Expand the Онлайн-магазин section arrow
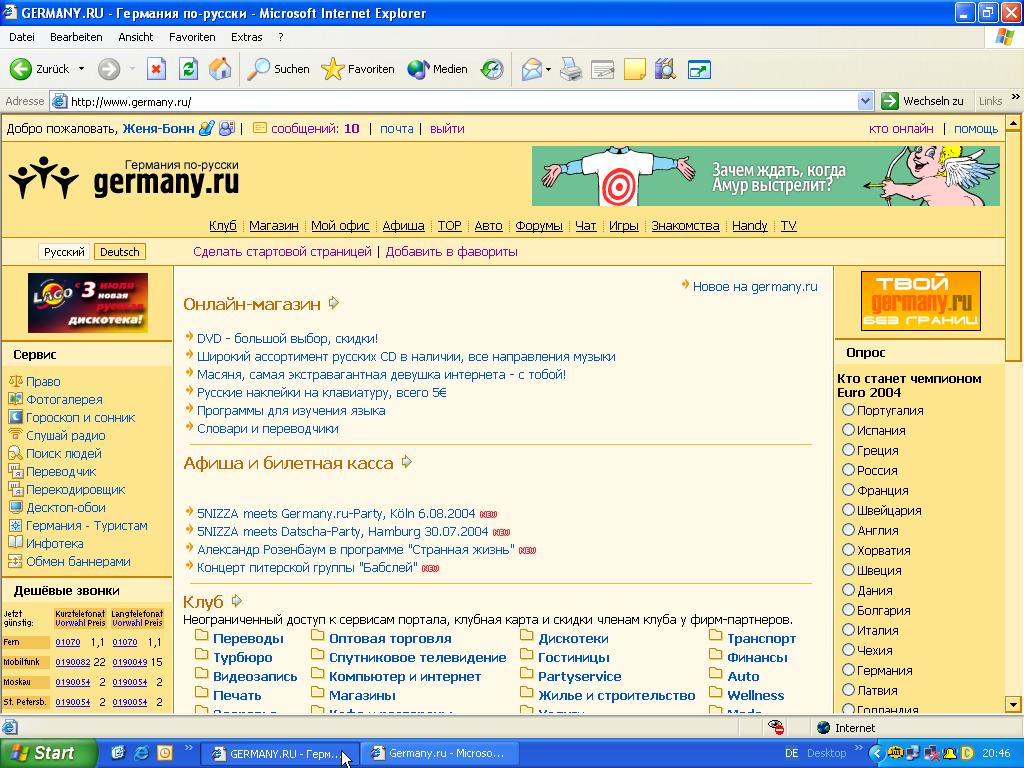Screen dimensions: 1024x768 (334, 303)
